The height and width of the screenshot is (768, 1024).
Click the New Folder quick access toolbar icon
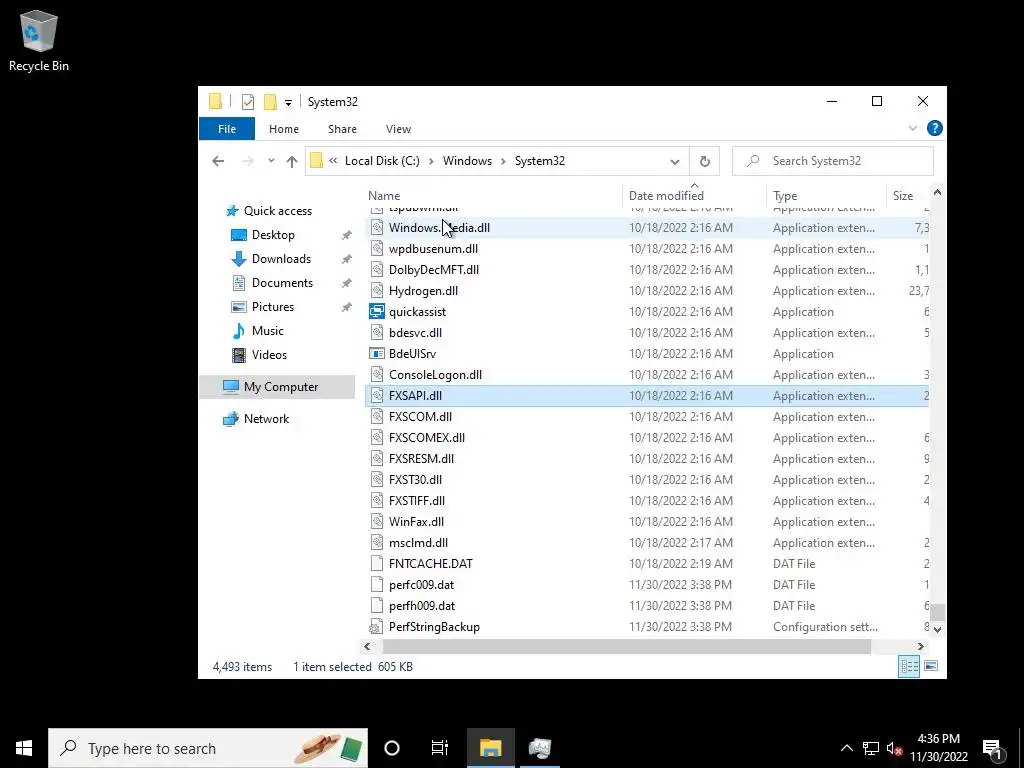tap(270, 102)
